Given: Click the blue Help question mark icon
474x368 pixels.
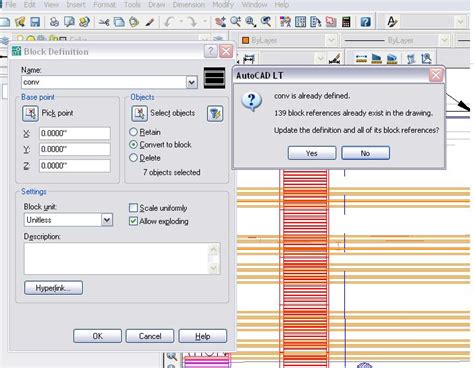Looking at the screenshot, I should pos(365,22).
